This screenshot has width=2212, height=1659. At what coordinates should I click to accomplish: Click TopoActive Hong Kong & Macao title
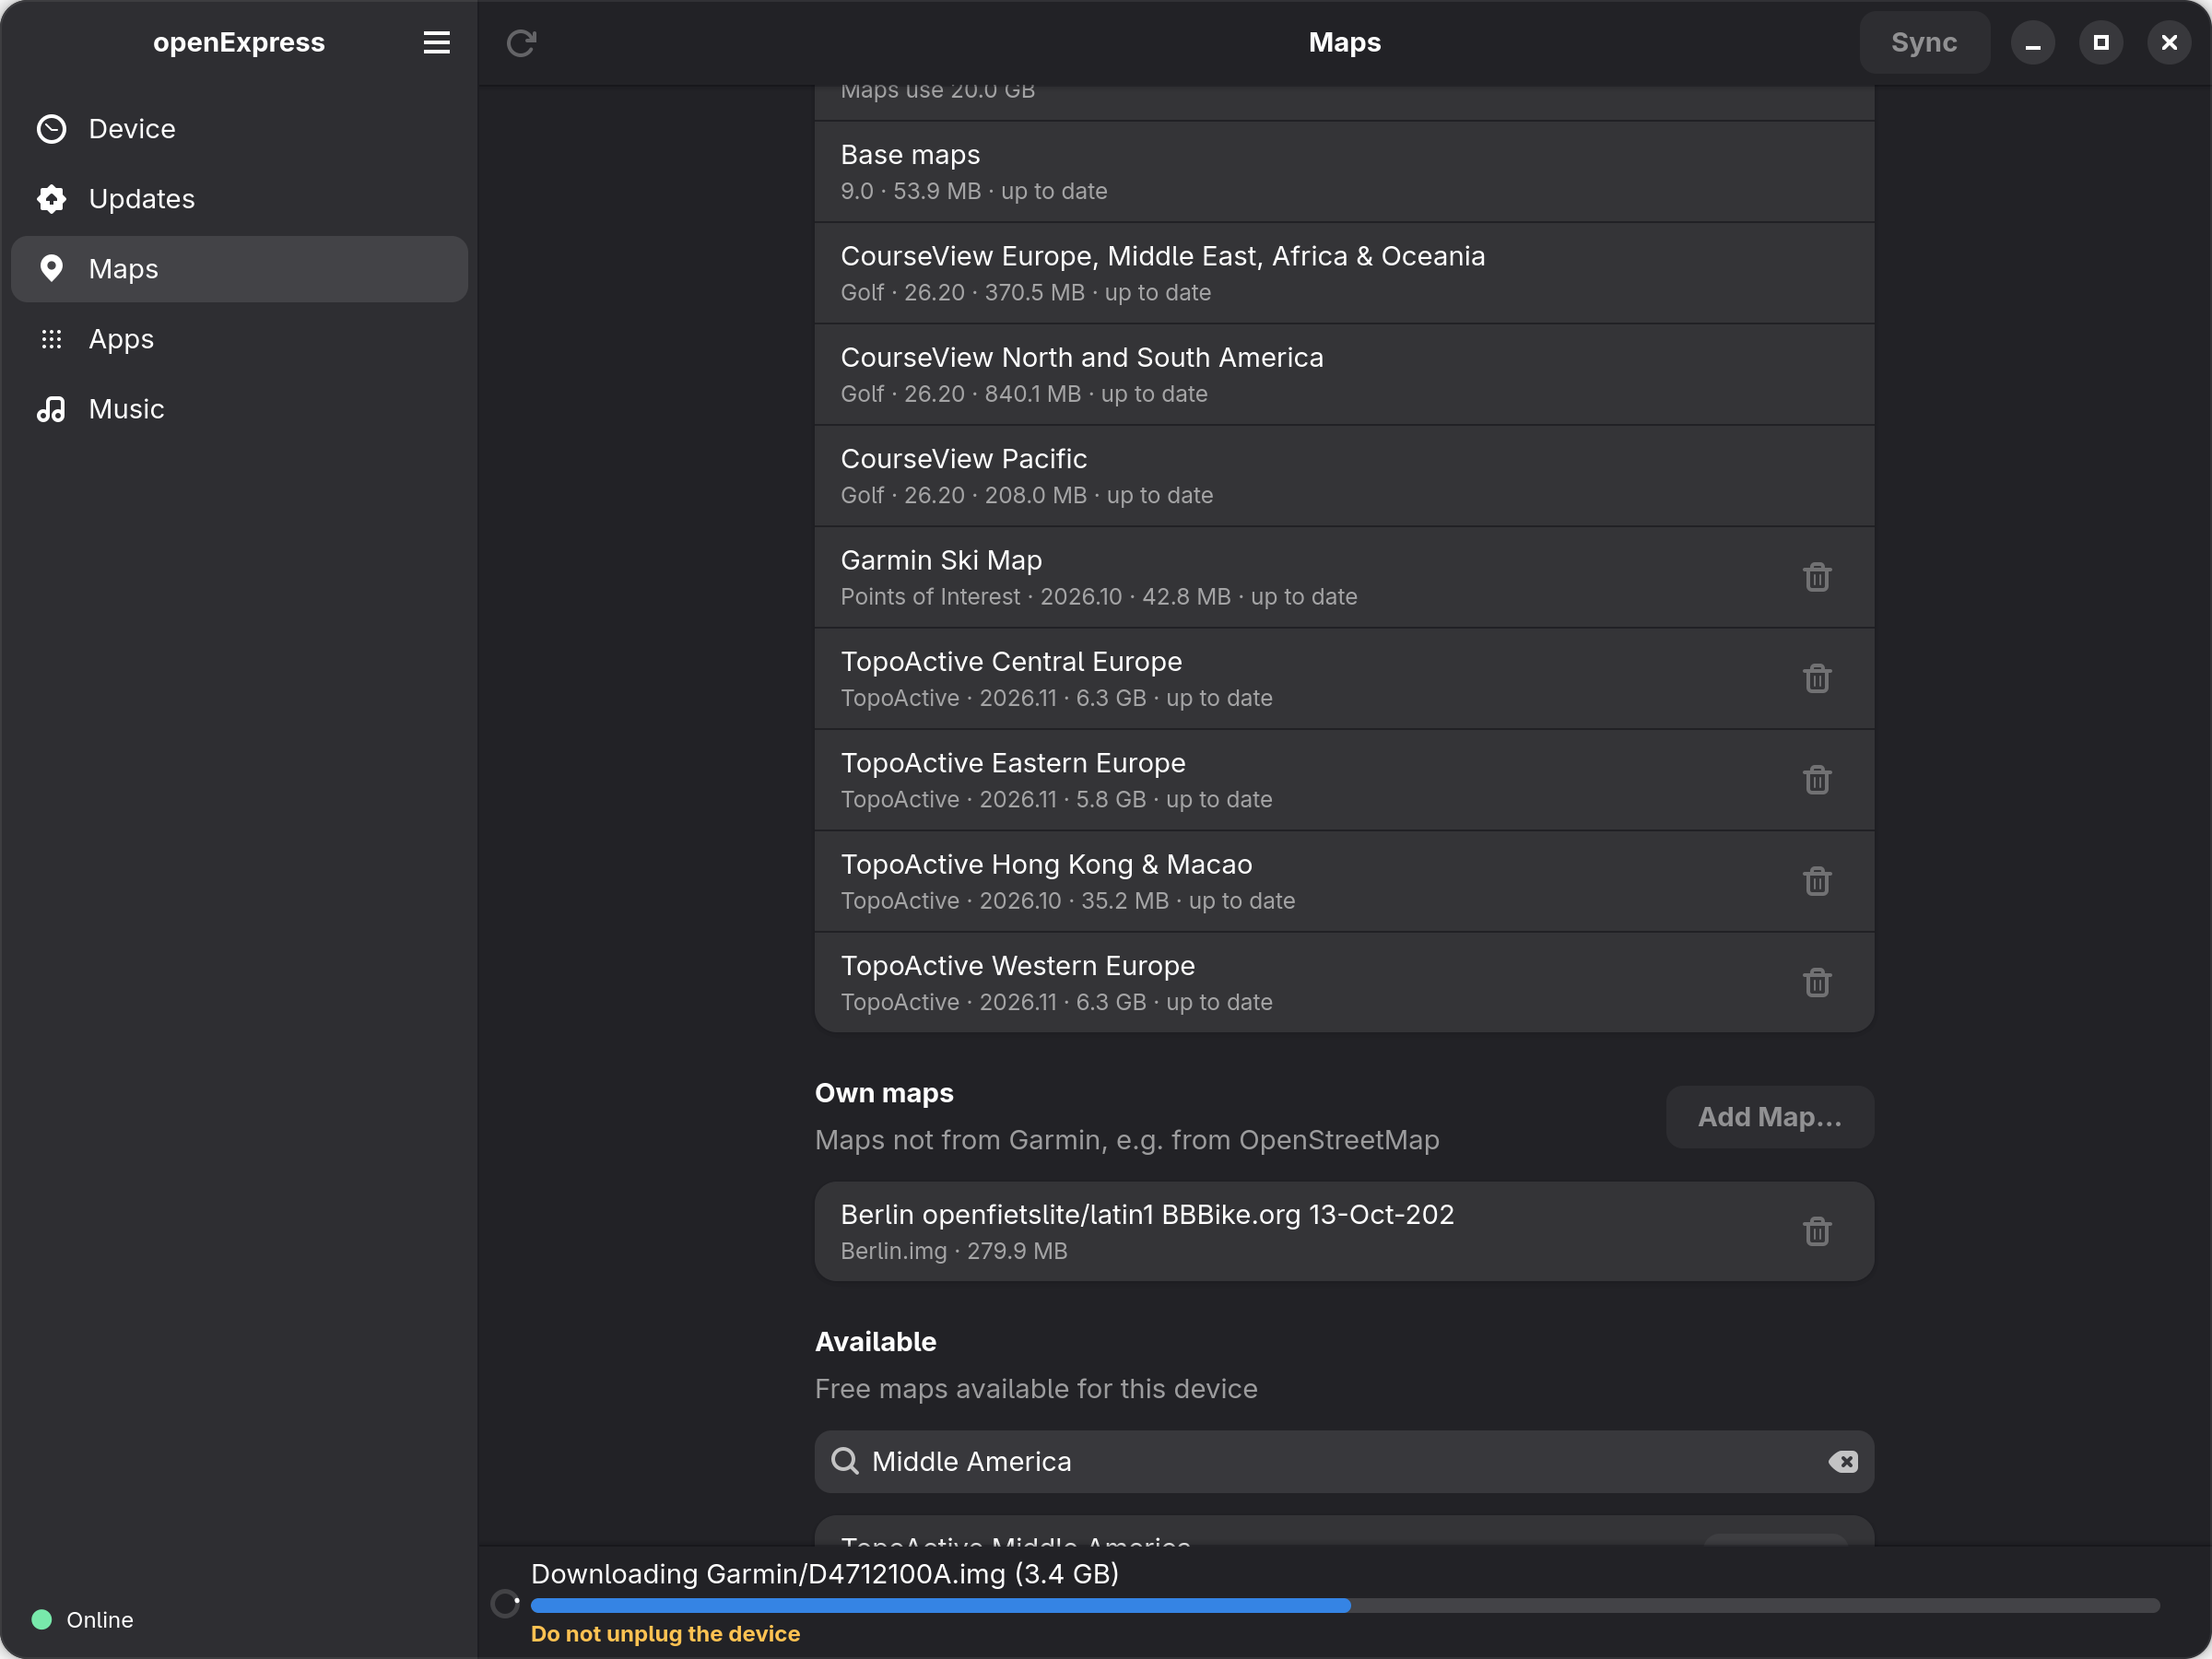[x=1046, y=865]
